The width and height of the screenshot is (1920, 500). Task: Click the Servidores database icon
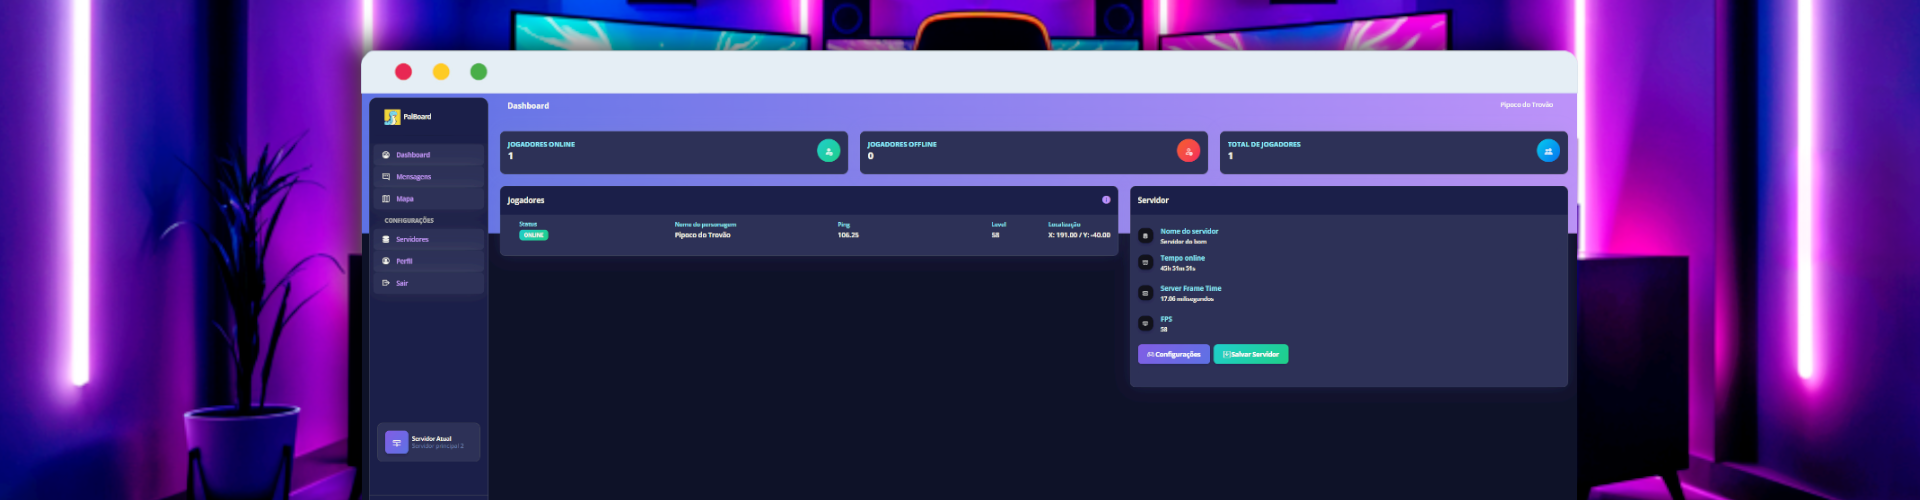click(x=386, y=240)
